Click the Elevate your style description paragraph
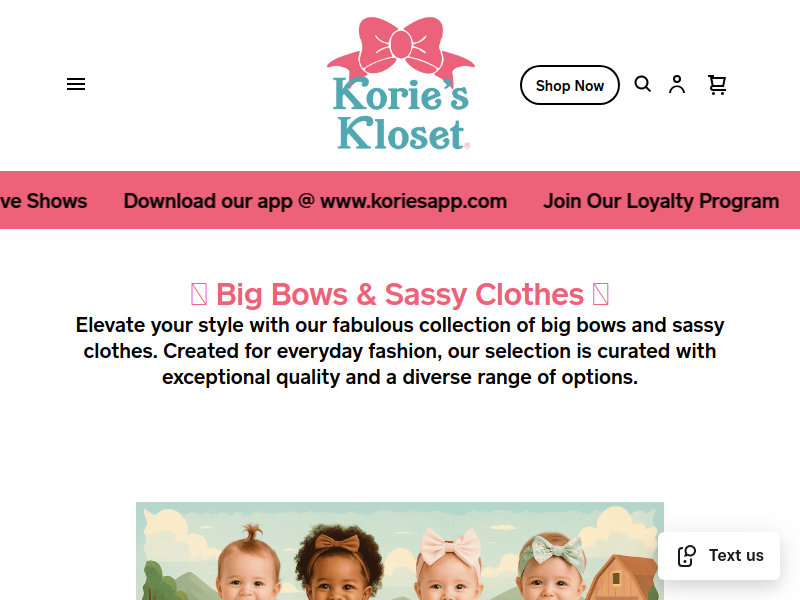This screenshot has height=600, width=800. coord(400,351)
